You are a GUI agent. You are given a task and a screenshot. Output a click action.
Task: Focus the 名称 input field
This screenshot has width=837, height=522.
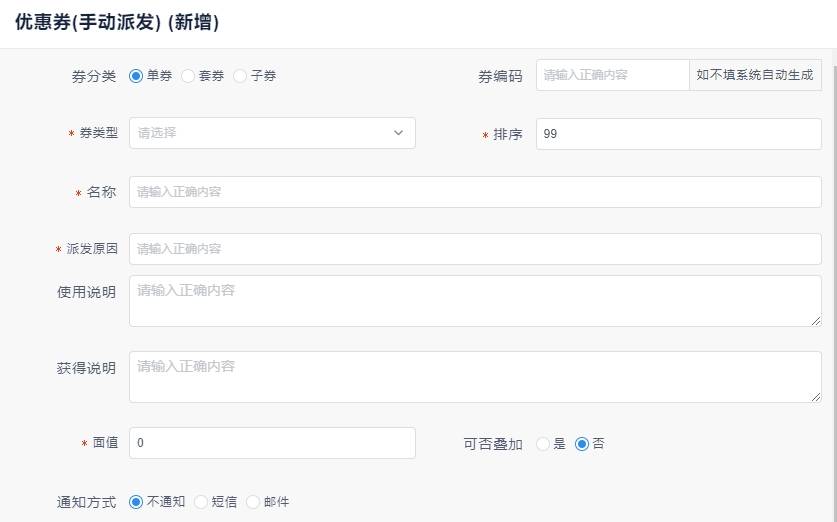pos(475,192)
